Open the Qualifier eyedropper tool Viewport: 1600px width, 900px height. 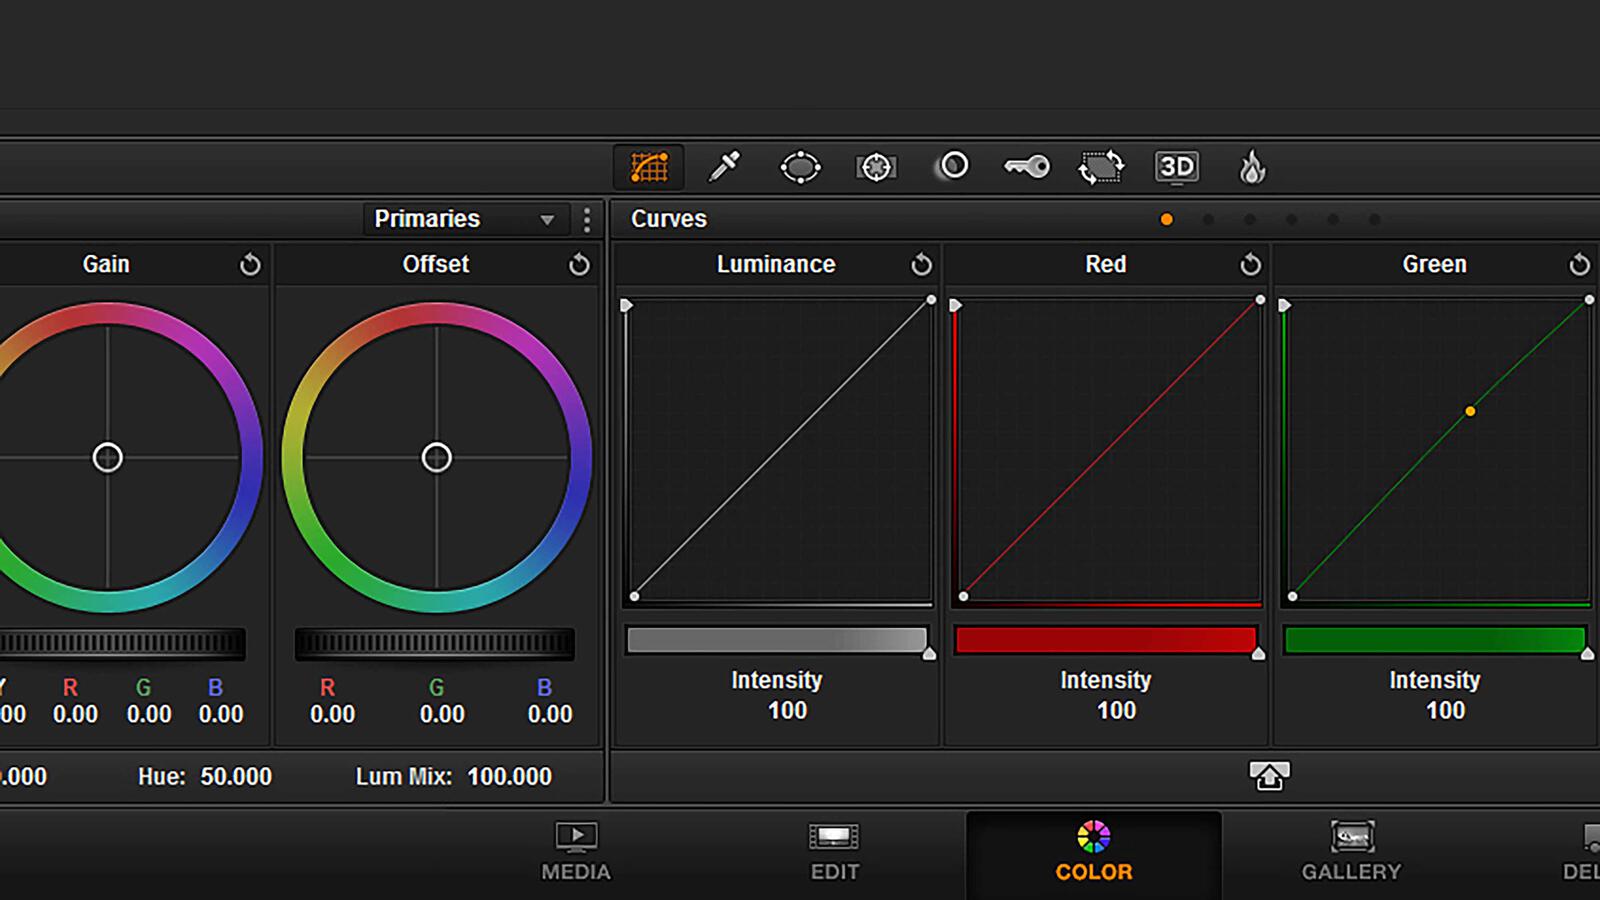click(724, 167)
